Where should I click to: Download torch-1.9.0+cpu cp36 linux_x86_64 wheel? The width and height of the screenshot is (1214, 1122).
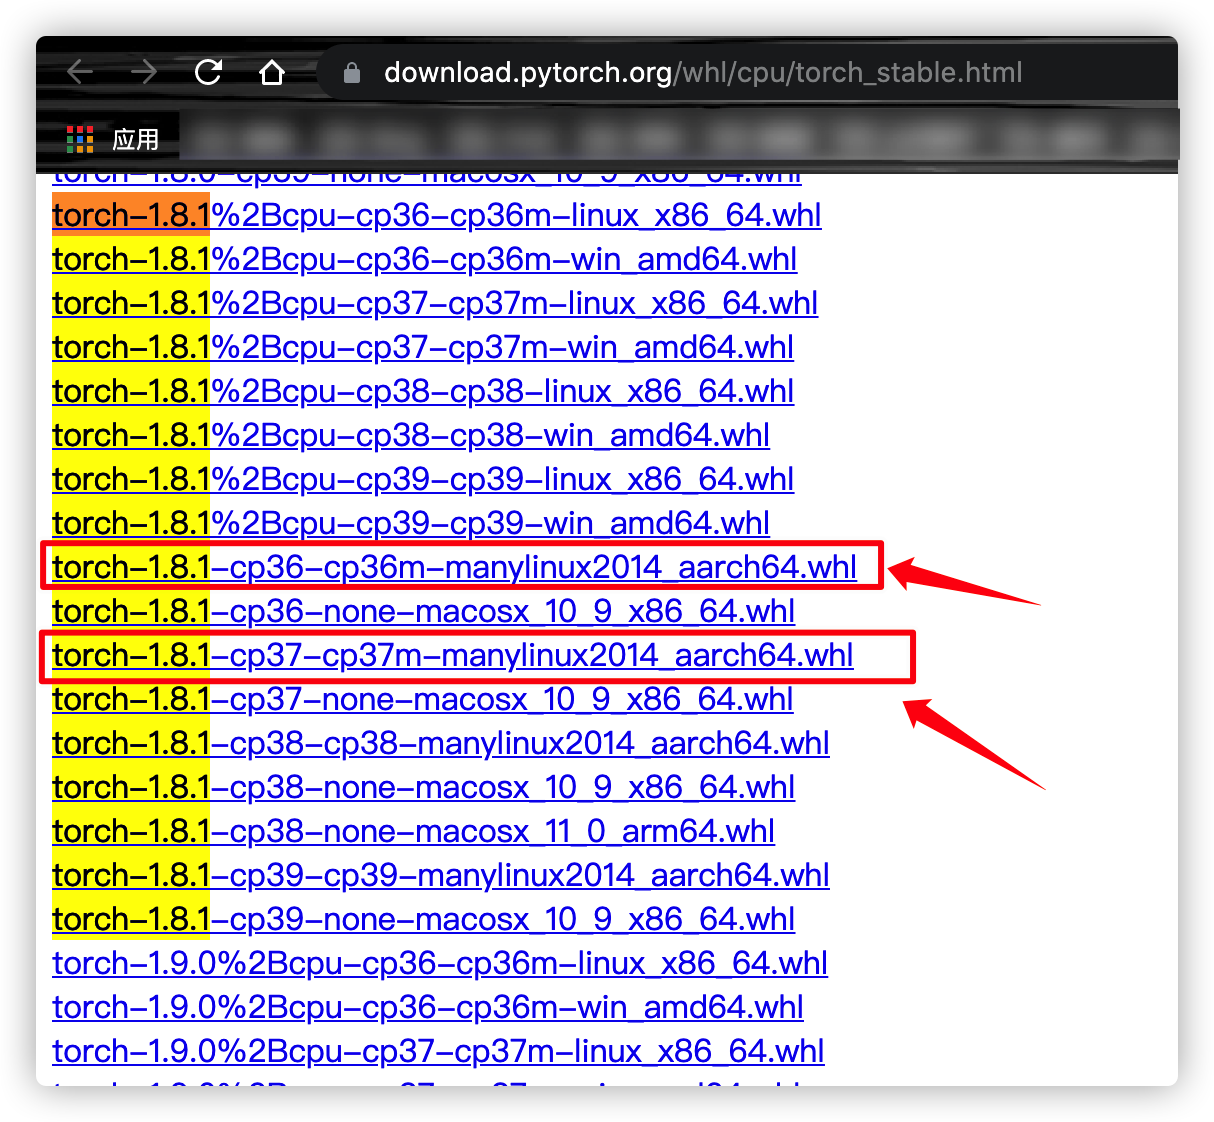(x=440, y=963)
